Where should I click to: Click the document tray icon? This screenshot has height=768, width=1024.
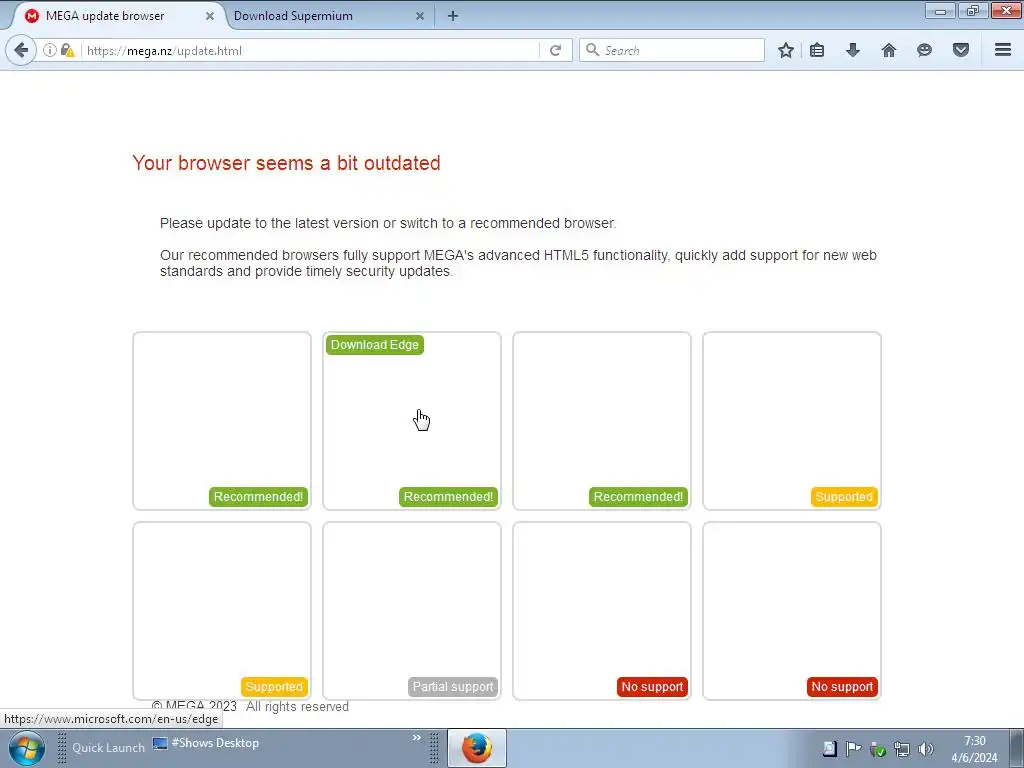click(x=829, y=748)
